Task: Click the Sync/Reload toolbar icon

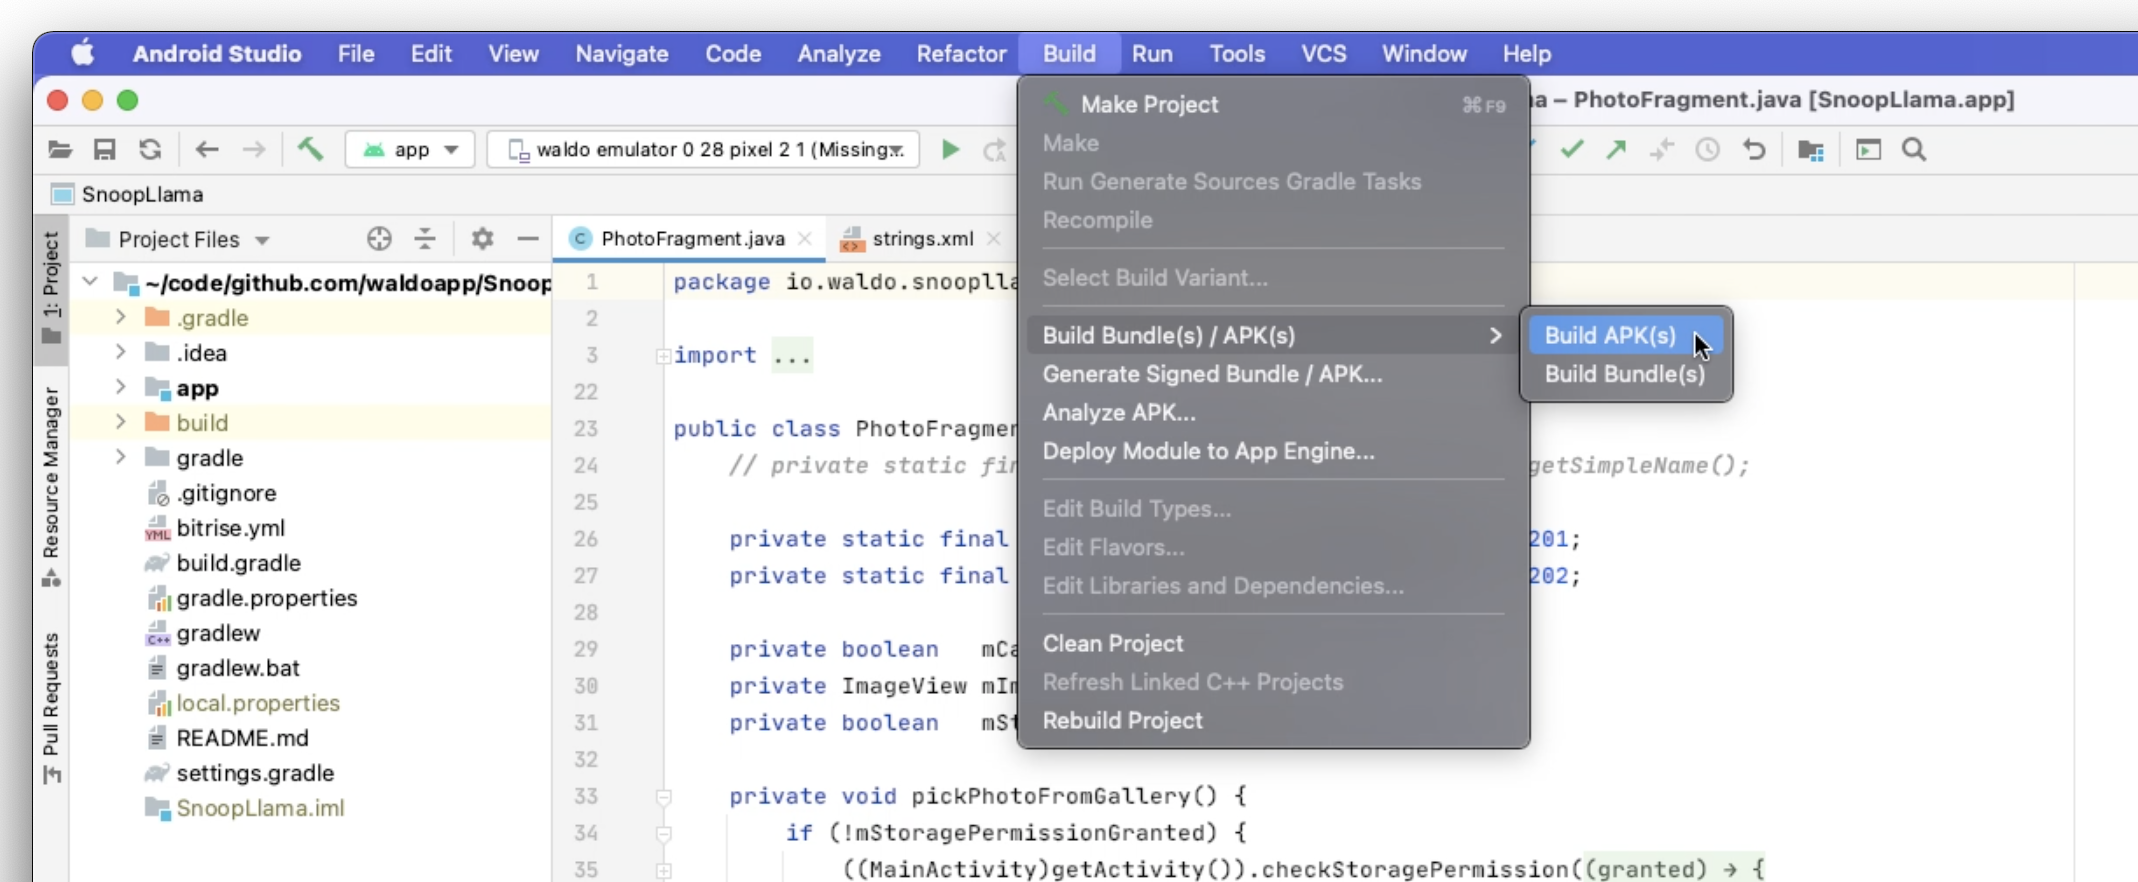Action: pos(150,150)
